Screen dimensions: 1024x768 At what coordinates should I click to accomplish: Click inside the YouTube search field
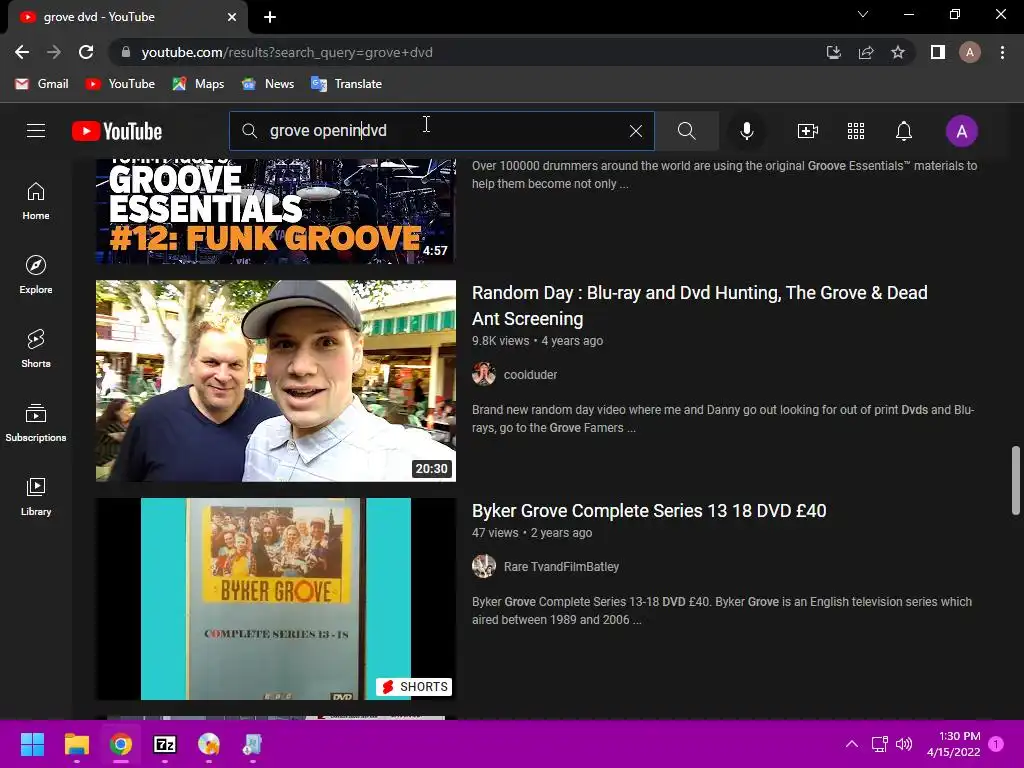pyautogui.click(x=444, y=131)
